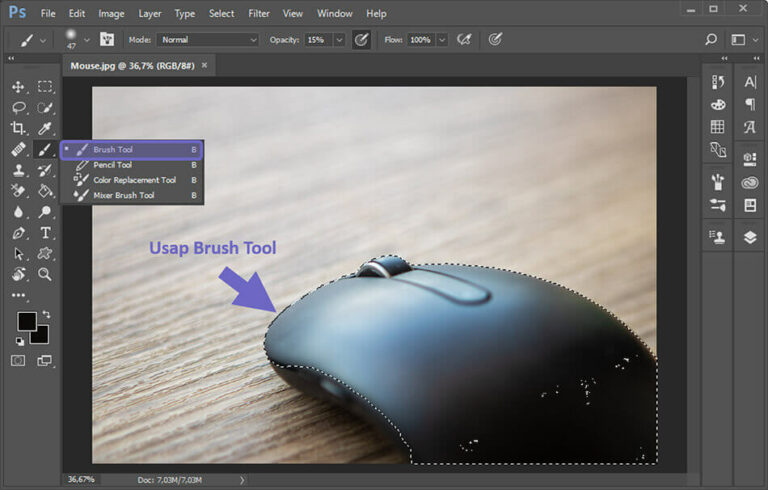Activate the Crop tool
This screenshot has height=490, width=768.
point(18,128)
